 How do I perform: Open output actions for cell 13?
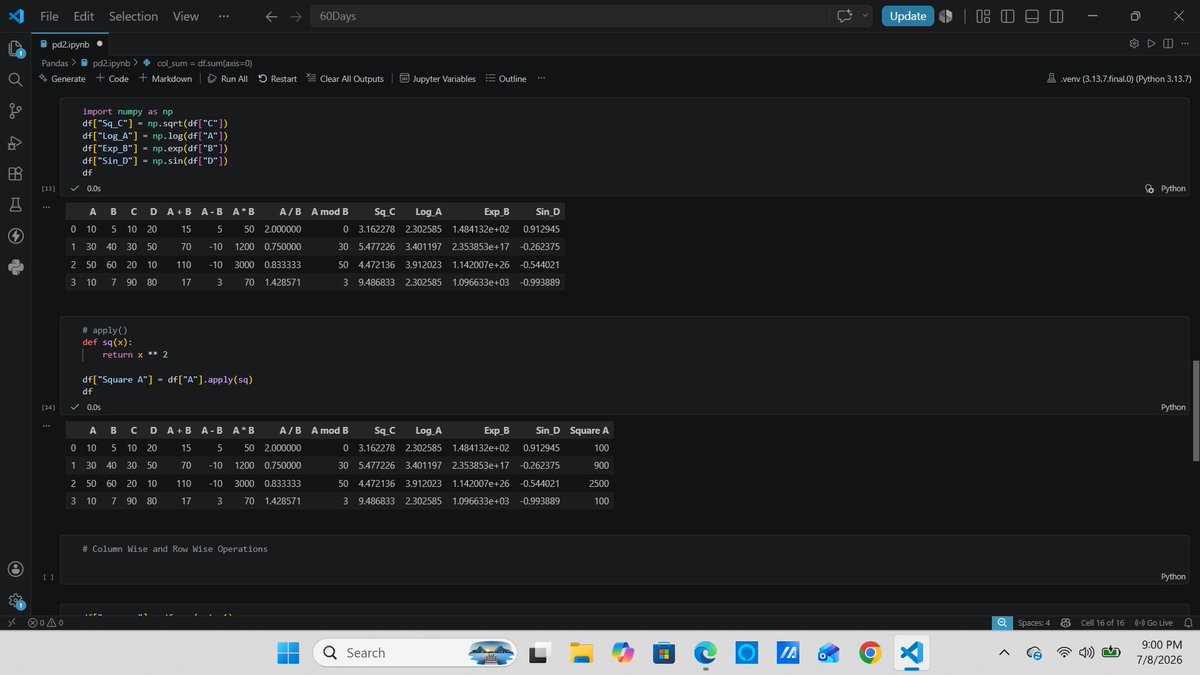[46, 207]
